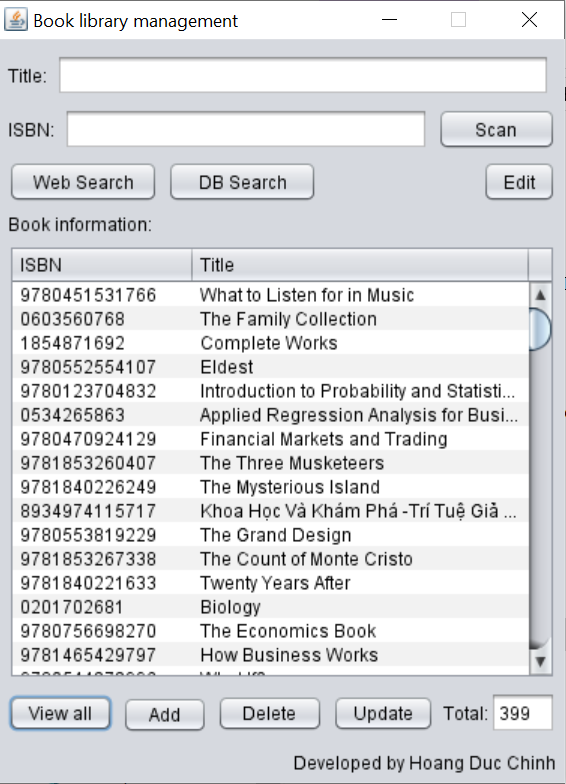The width and height of the screenshot is (566, 784).
Task: Click View all to list books
Action: coord(60,714)
